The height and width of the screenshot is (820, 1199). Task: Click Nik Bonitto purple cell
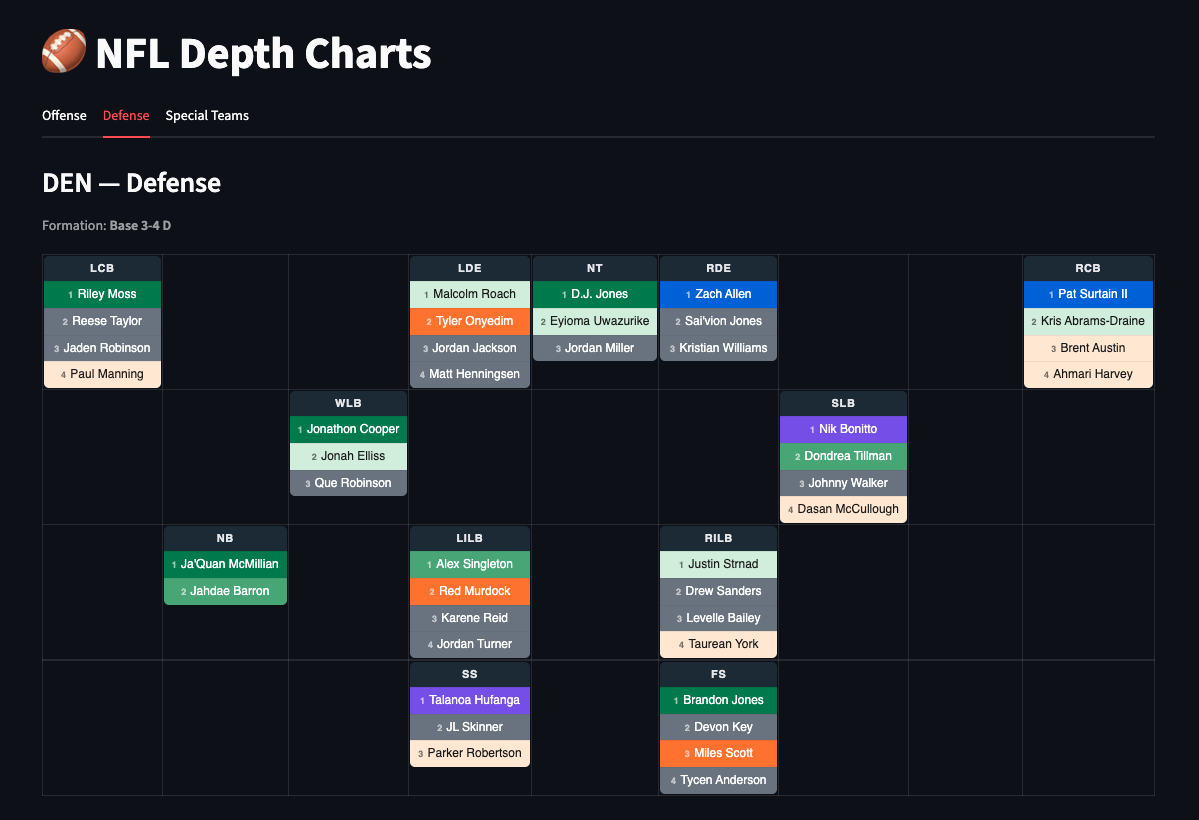(843, 429)
